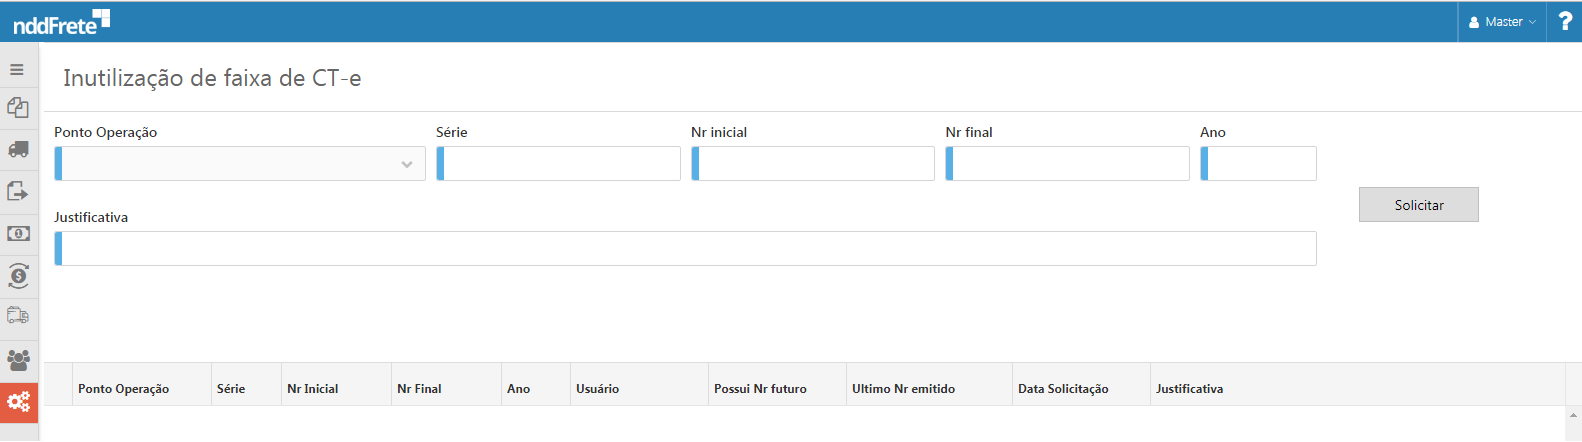Click the orange settings gears icon

(x=18, y=402)
